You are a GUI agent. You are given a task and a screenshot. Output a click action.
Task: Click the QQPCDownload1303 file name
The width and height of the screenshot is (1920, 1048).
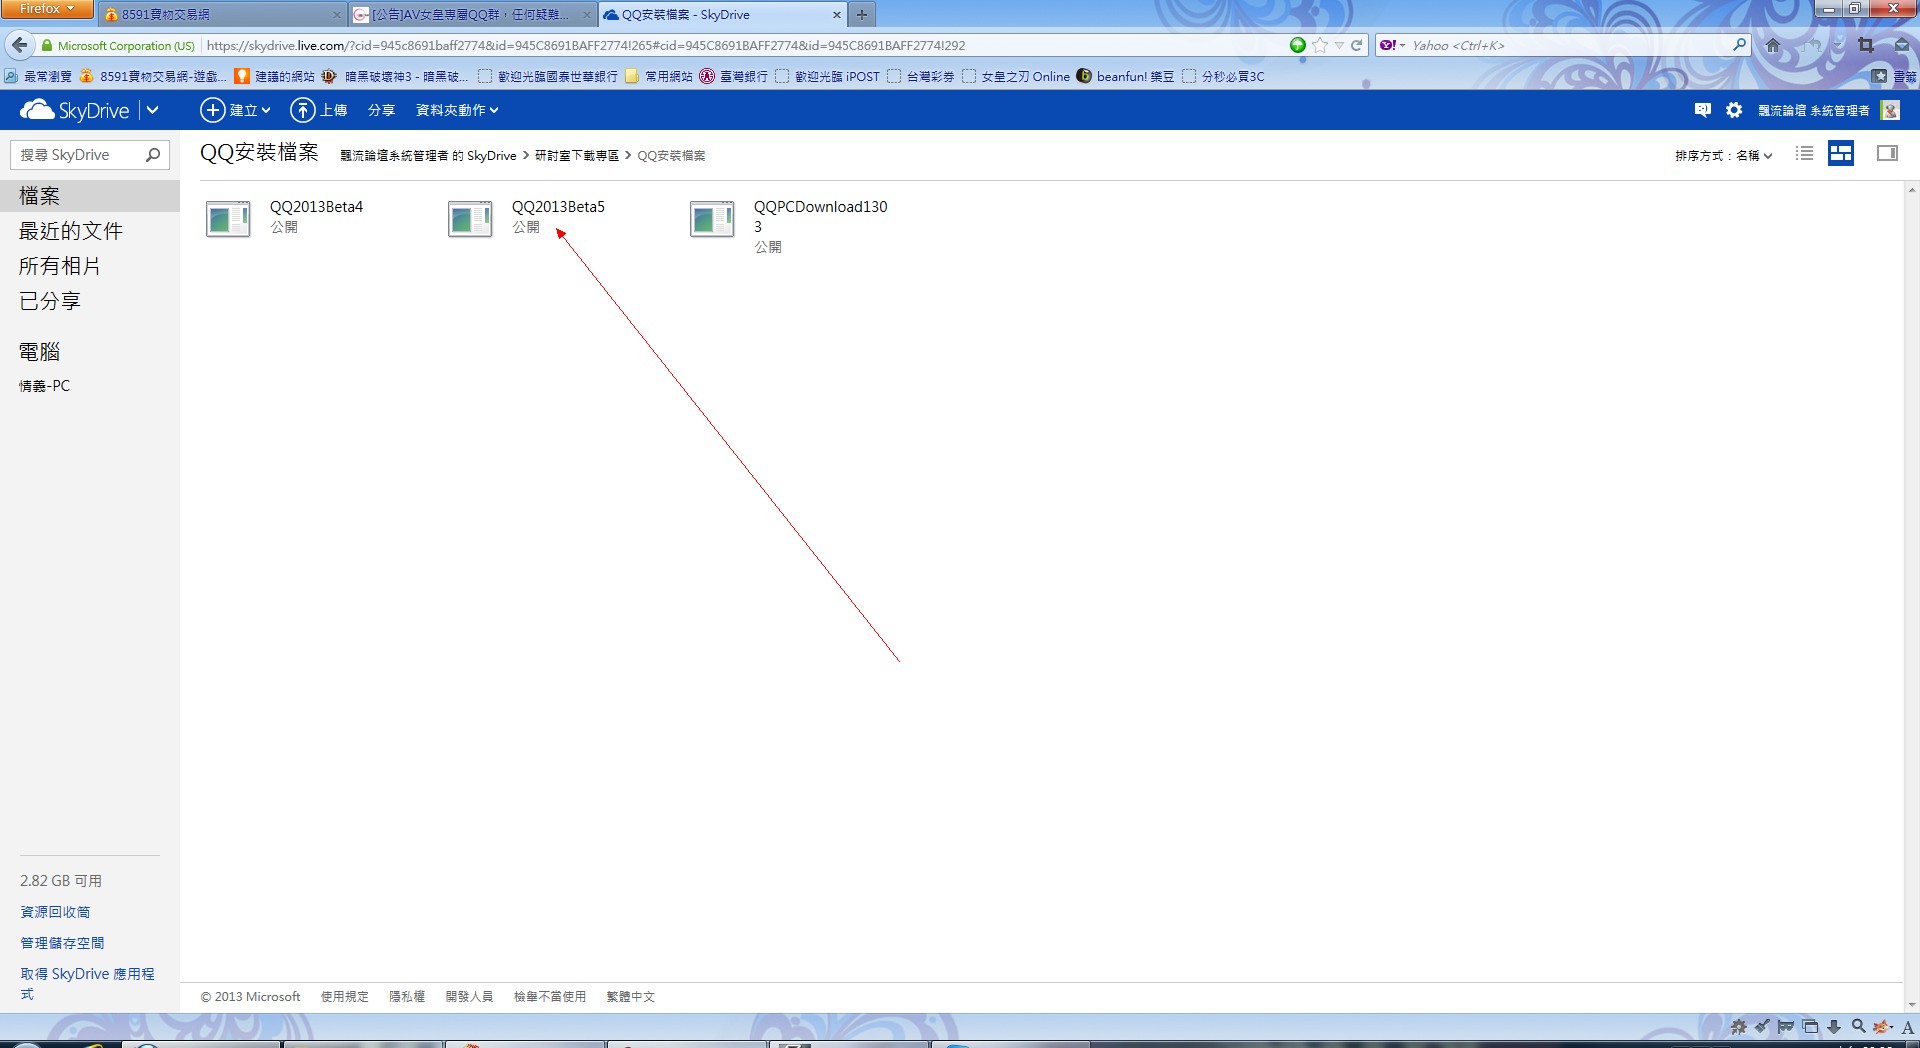coord(820,216)
